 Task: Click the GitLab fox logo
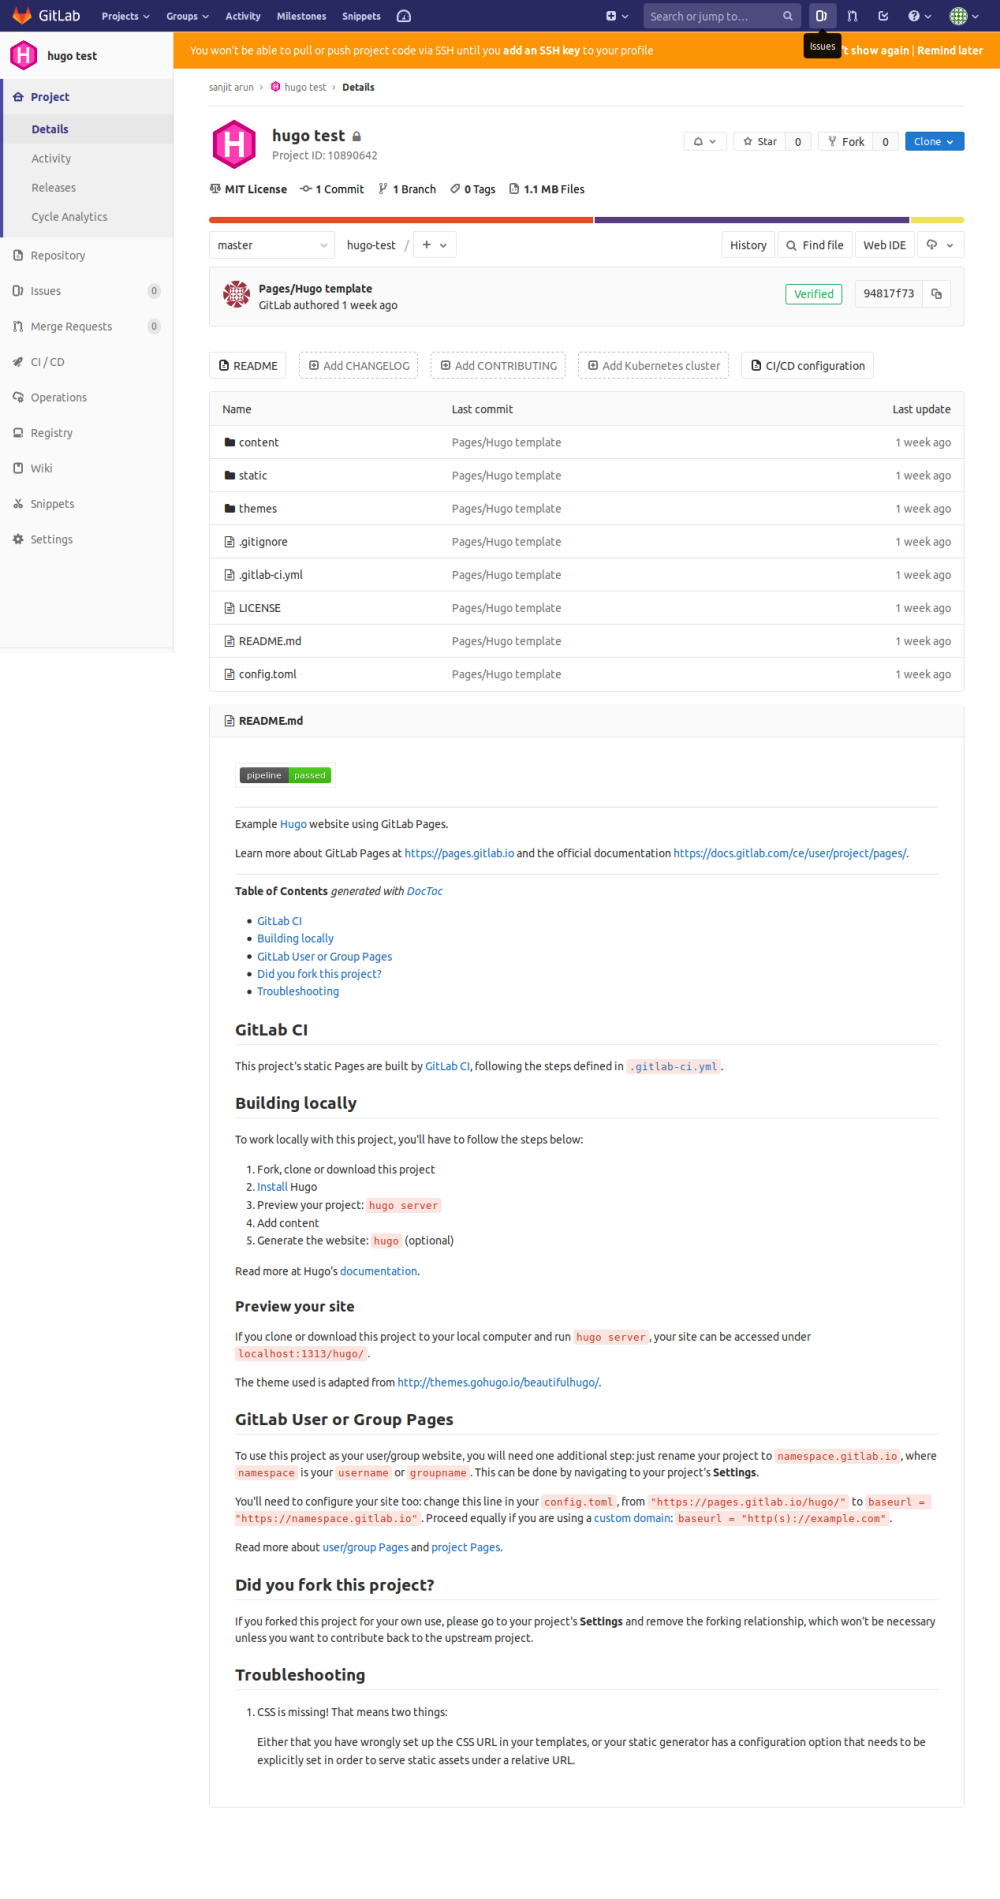pyautogui.click(x=22, y=16)
